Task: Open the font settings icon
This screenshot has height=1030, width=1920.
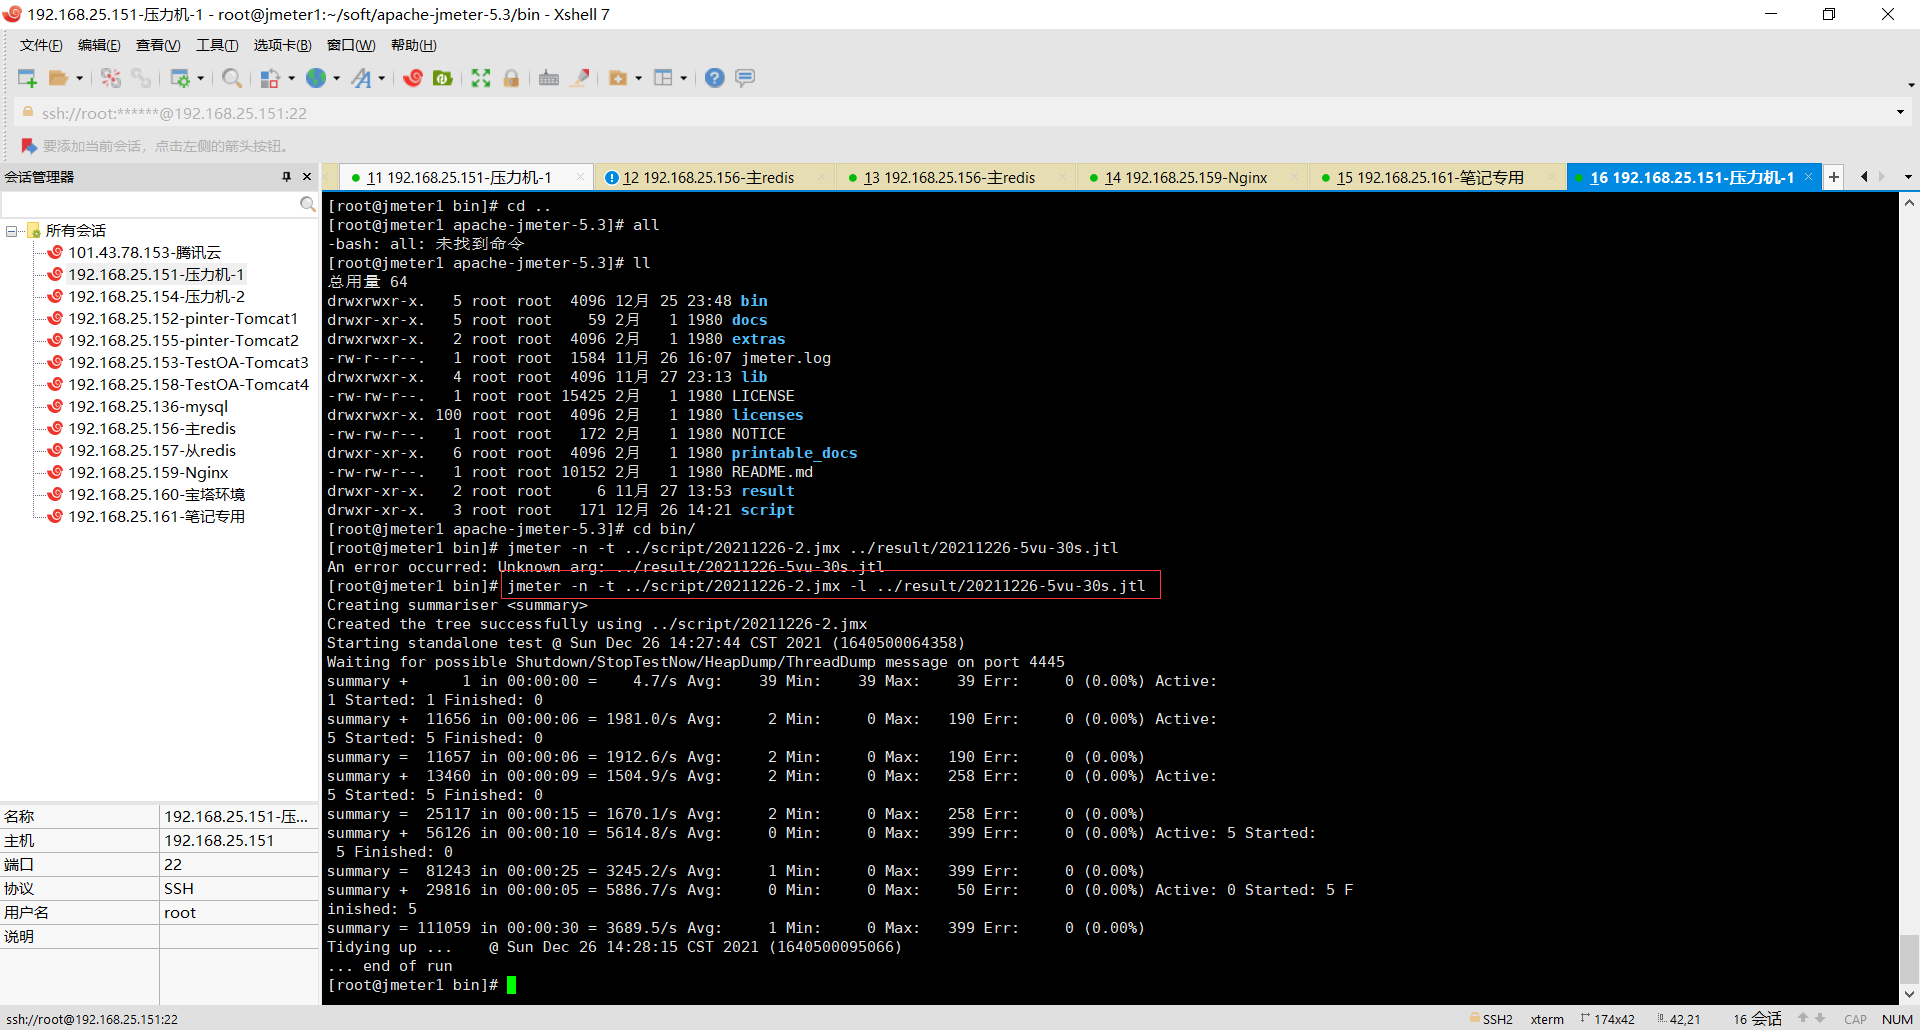Action: [x=361, y=78]
